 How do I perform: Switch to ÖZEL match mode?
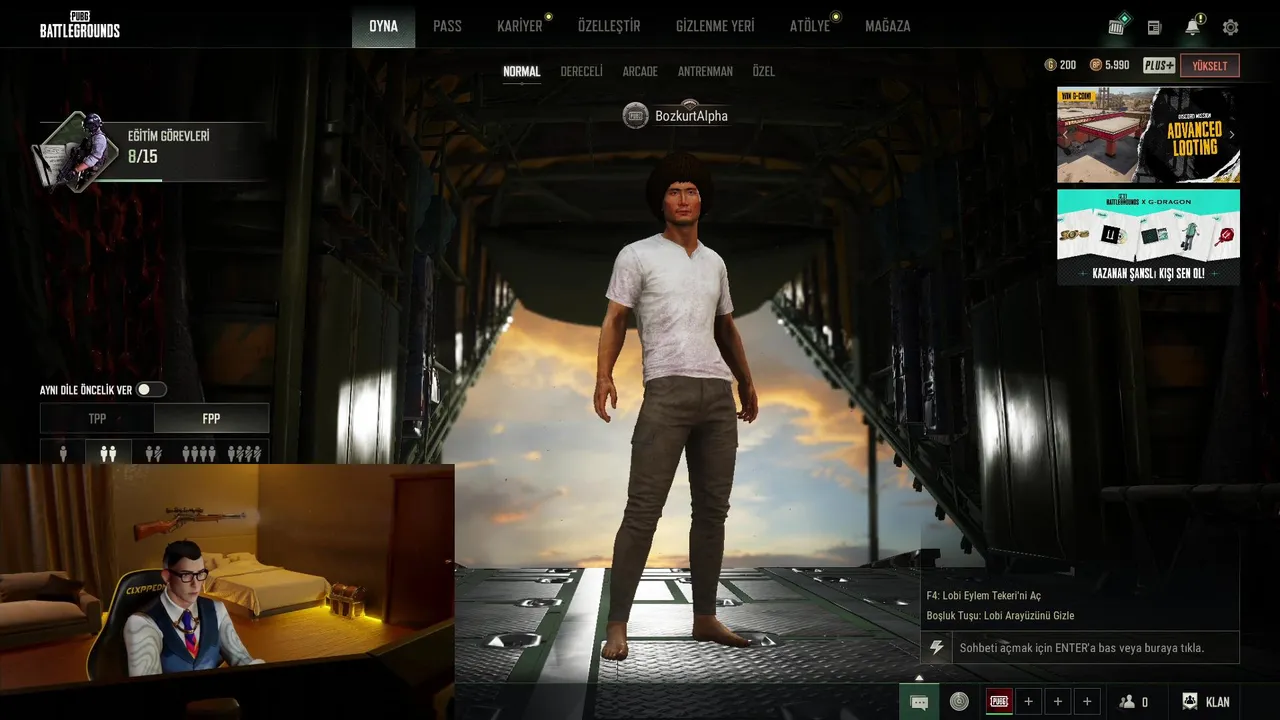[x=763, y=72]
